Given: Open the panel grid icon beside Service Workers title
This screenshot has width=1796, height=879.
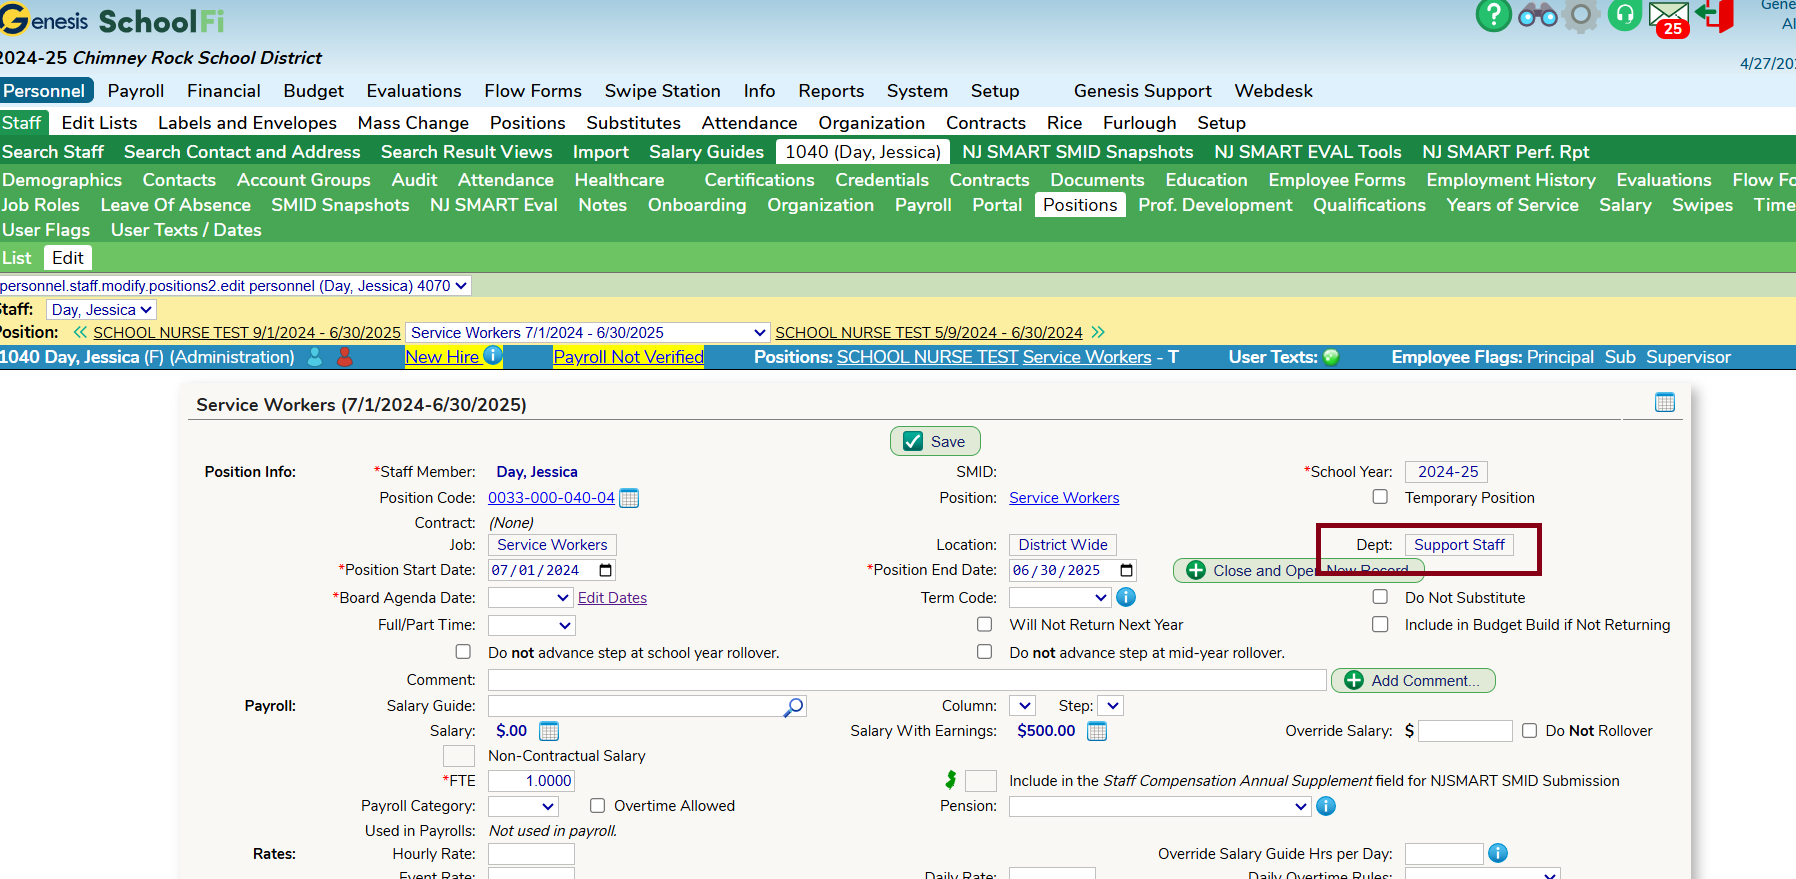Looking at the screenshot, I should [x=1665, y=402].
